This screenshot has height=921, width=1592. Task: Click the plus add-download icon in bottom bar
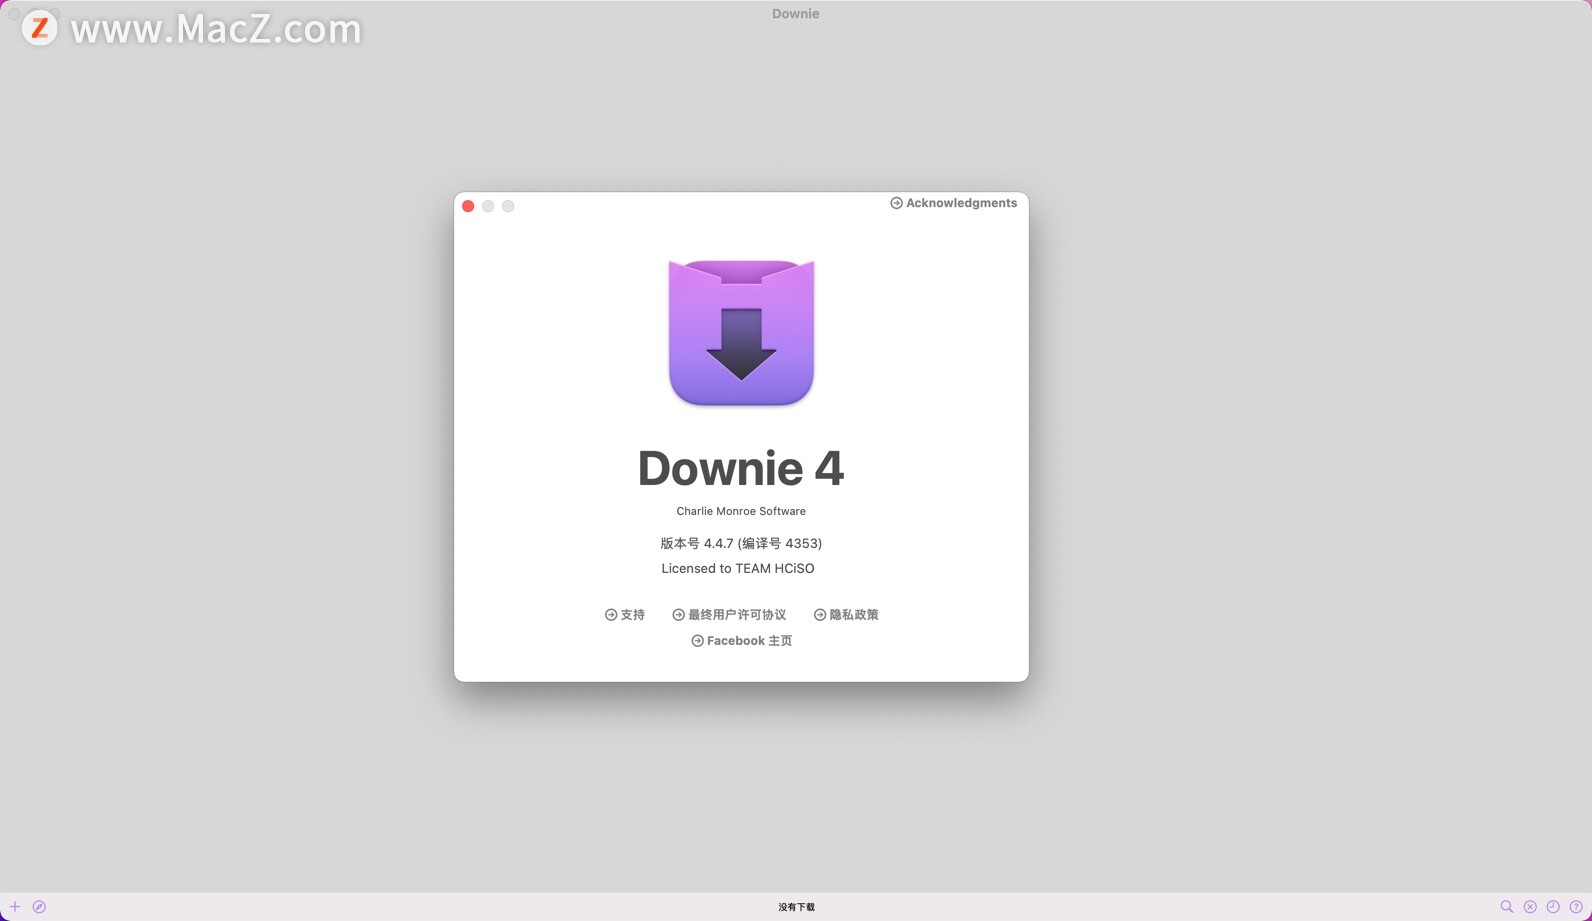coord(15,907)
